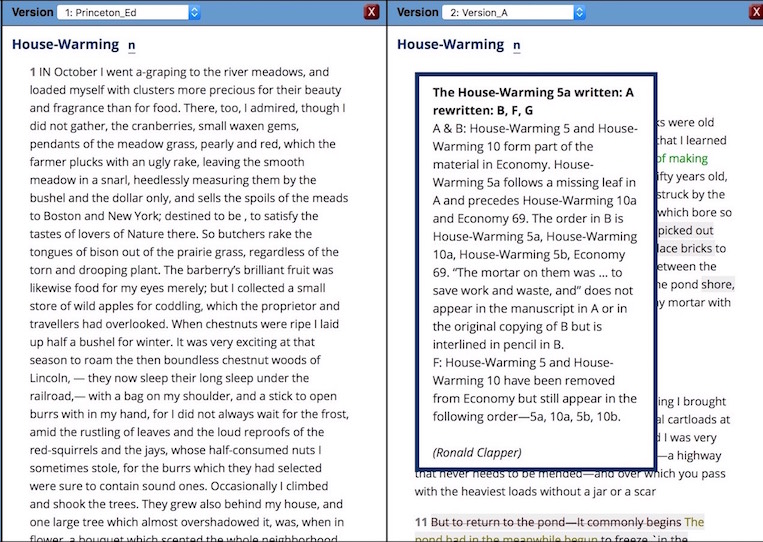
Task: Click the highlighted 'The' in paragraph 11
Action: [694, 522]
